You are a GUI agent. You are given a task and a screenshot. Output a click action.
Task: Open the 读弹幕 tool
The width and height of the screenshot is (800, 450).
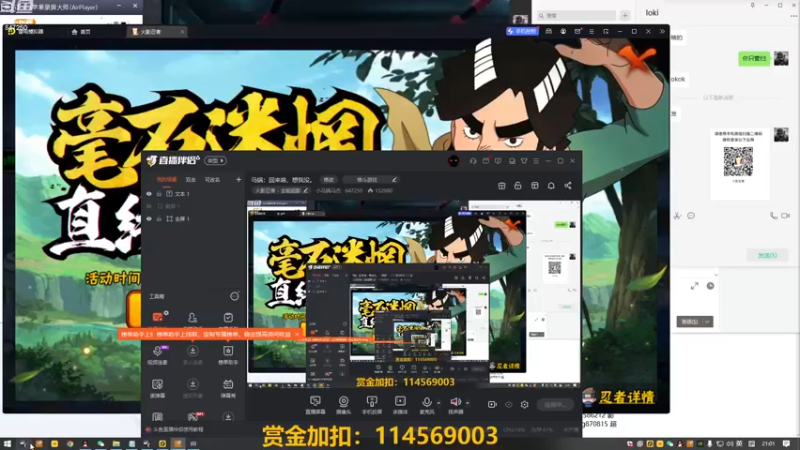point(157,388)
